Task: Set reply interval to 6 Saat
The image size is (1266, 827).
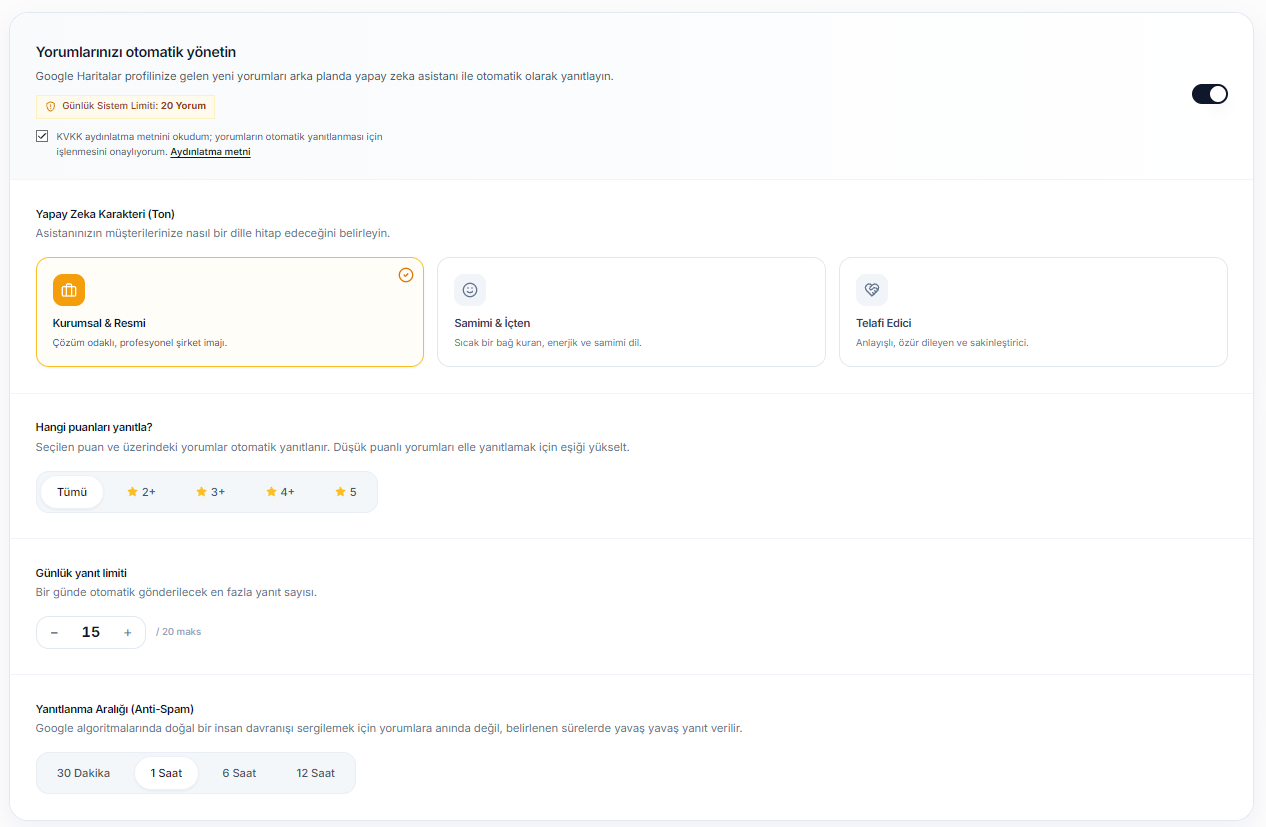Action: click(x=239, y=773)
